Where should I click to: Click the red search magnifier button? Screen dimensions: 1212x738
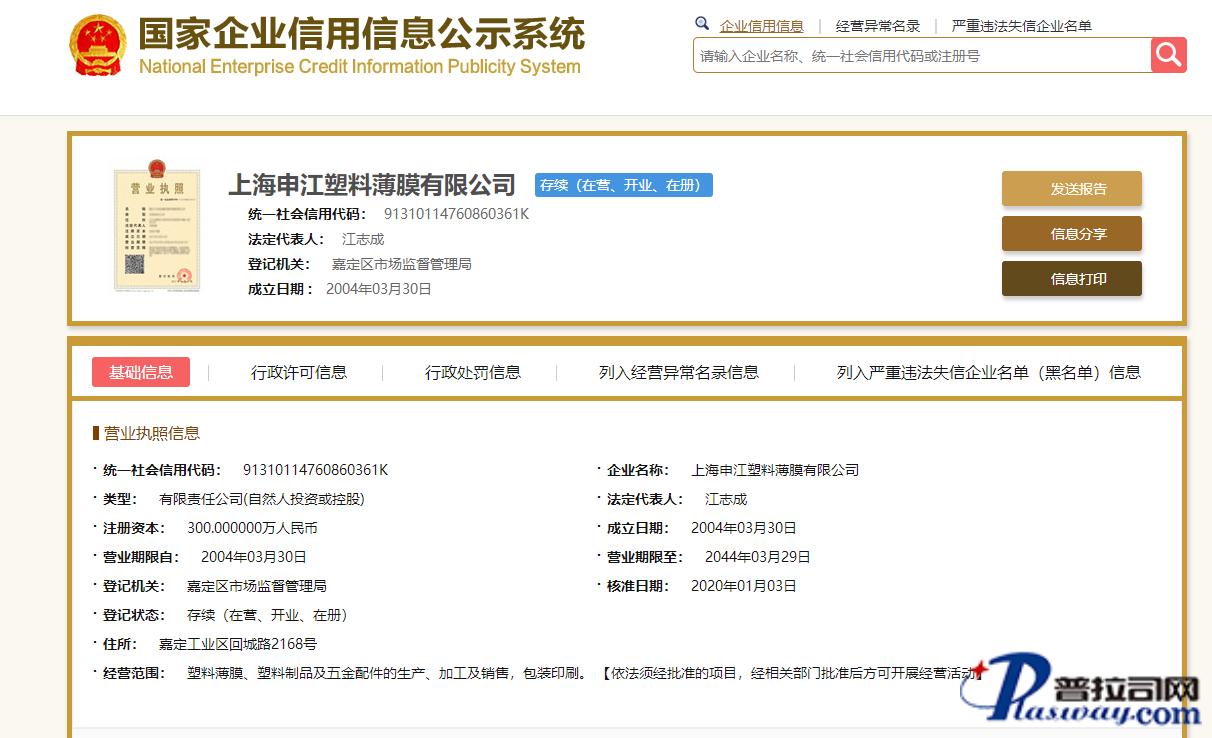click(x=1168, y=55)
